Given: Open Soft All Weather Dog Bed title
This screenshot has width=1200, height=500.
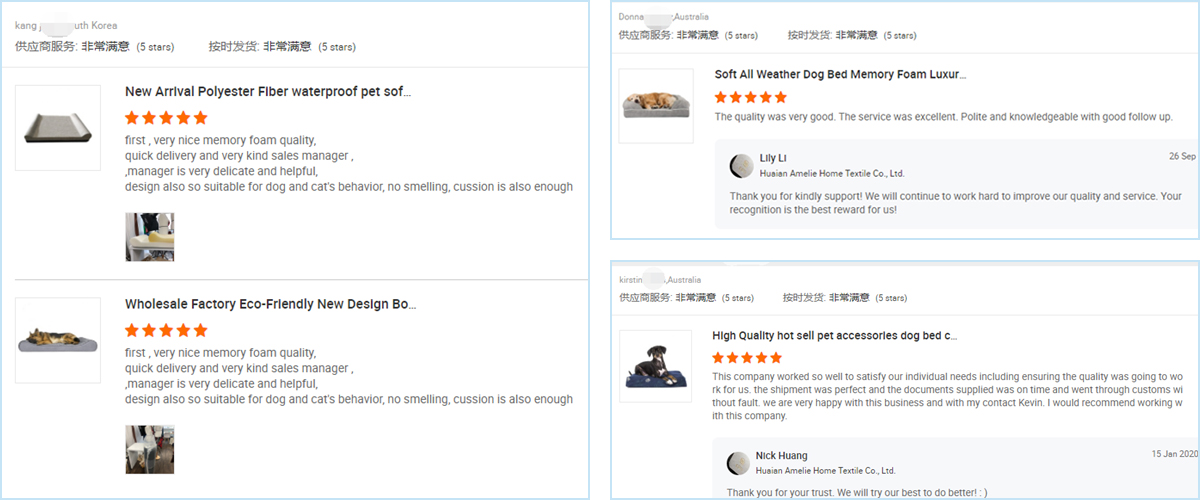Looking at the screenshot, I should click(x=840, y=74).
